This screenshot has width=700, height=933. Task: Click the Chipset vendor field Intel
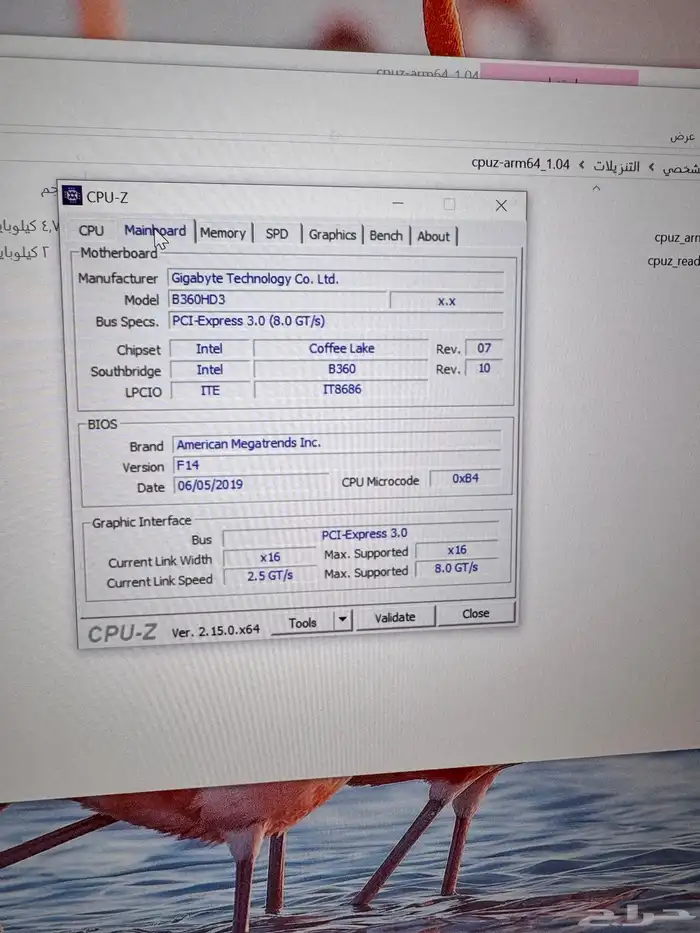pyautogui.click(x=210, y=349)
